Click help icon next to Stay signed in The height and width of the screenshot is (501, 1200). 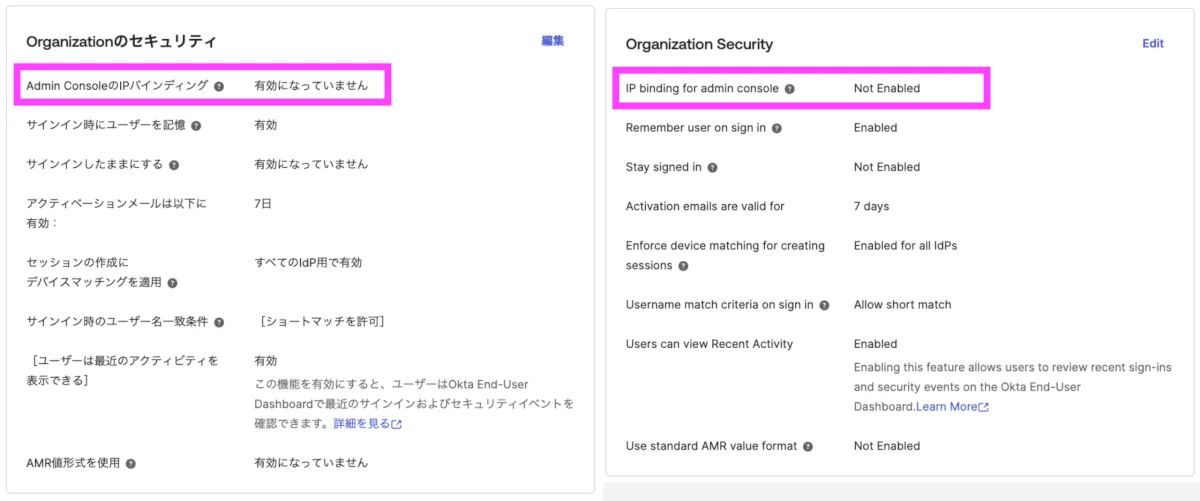click(713, 167)
